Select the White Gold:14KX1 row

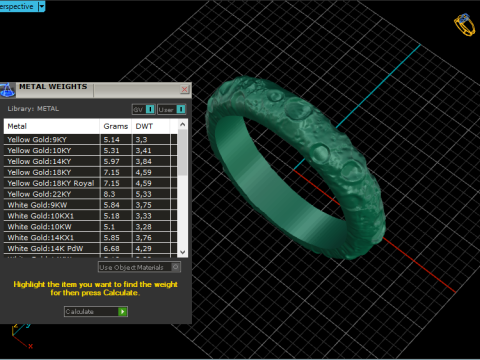(x=90, y=238)
